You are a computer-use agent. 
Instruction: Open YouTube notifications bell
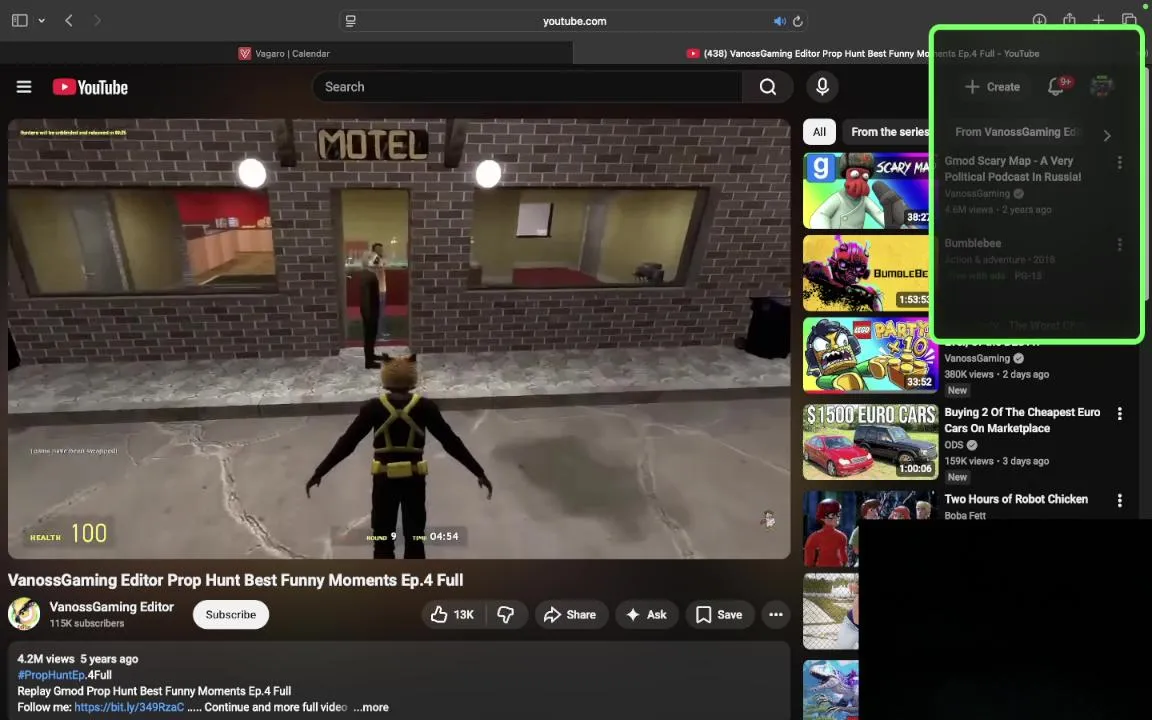(x=1056, y=87)
